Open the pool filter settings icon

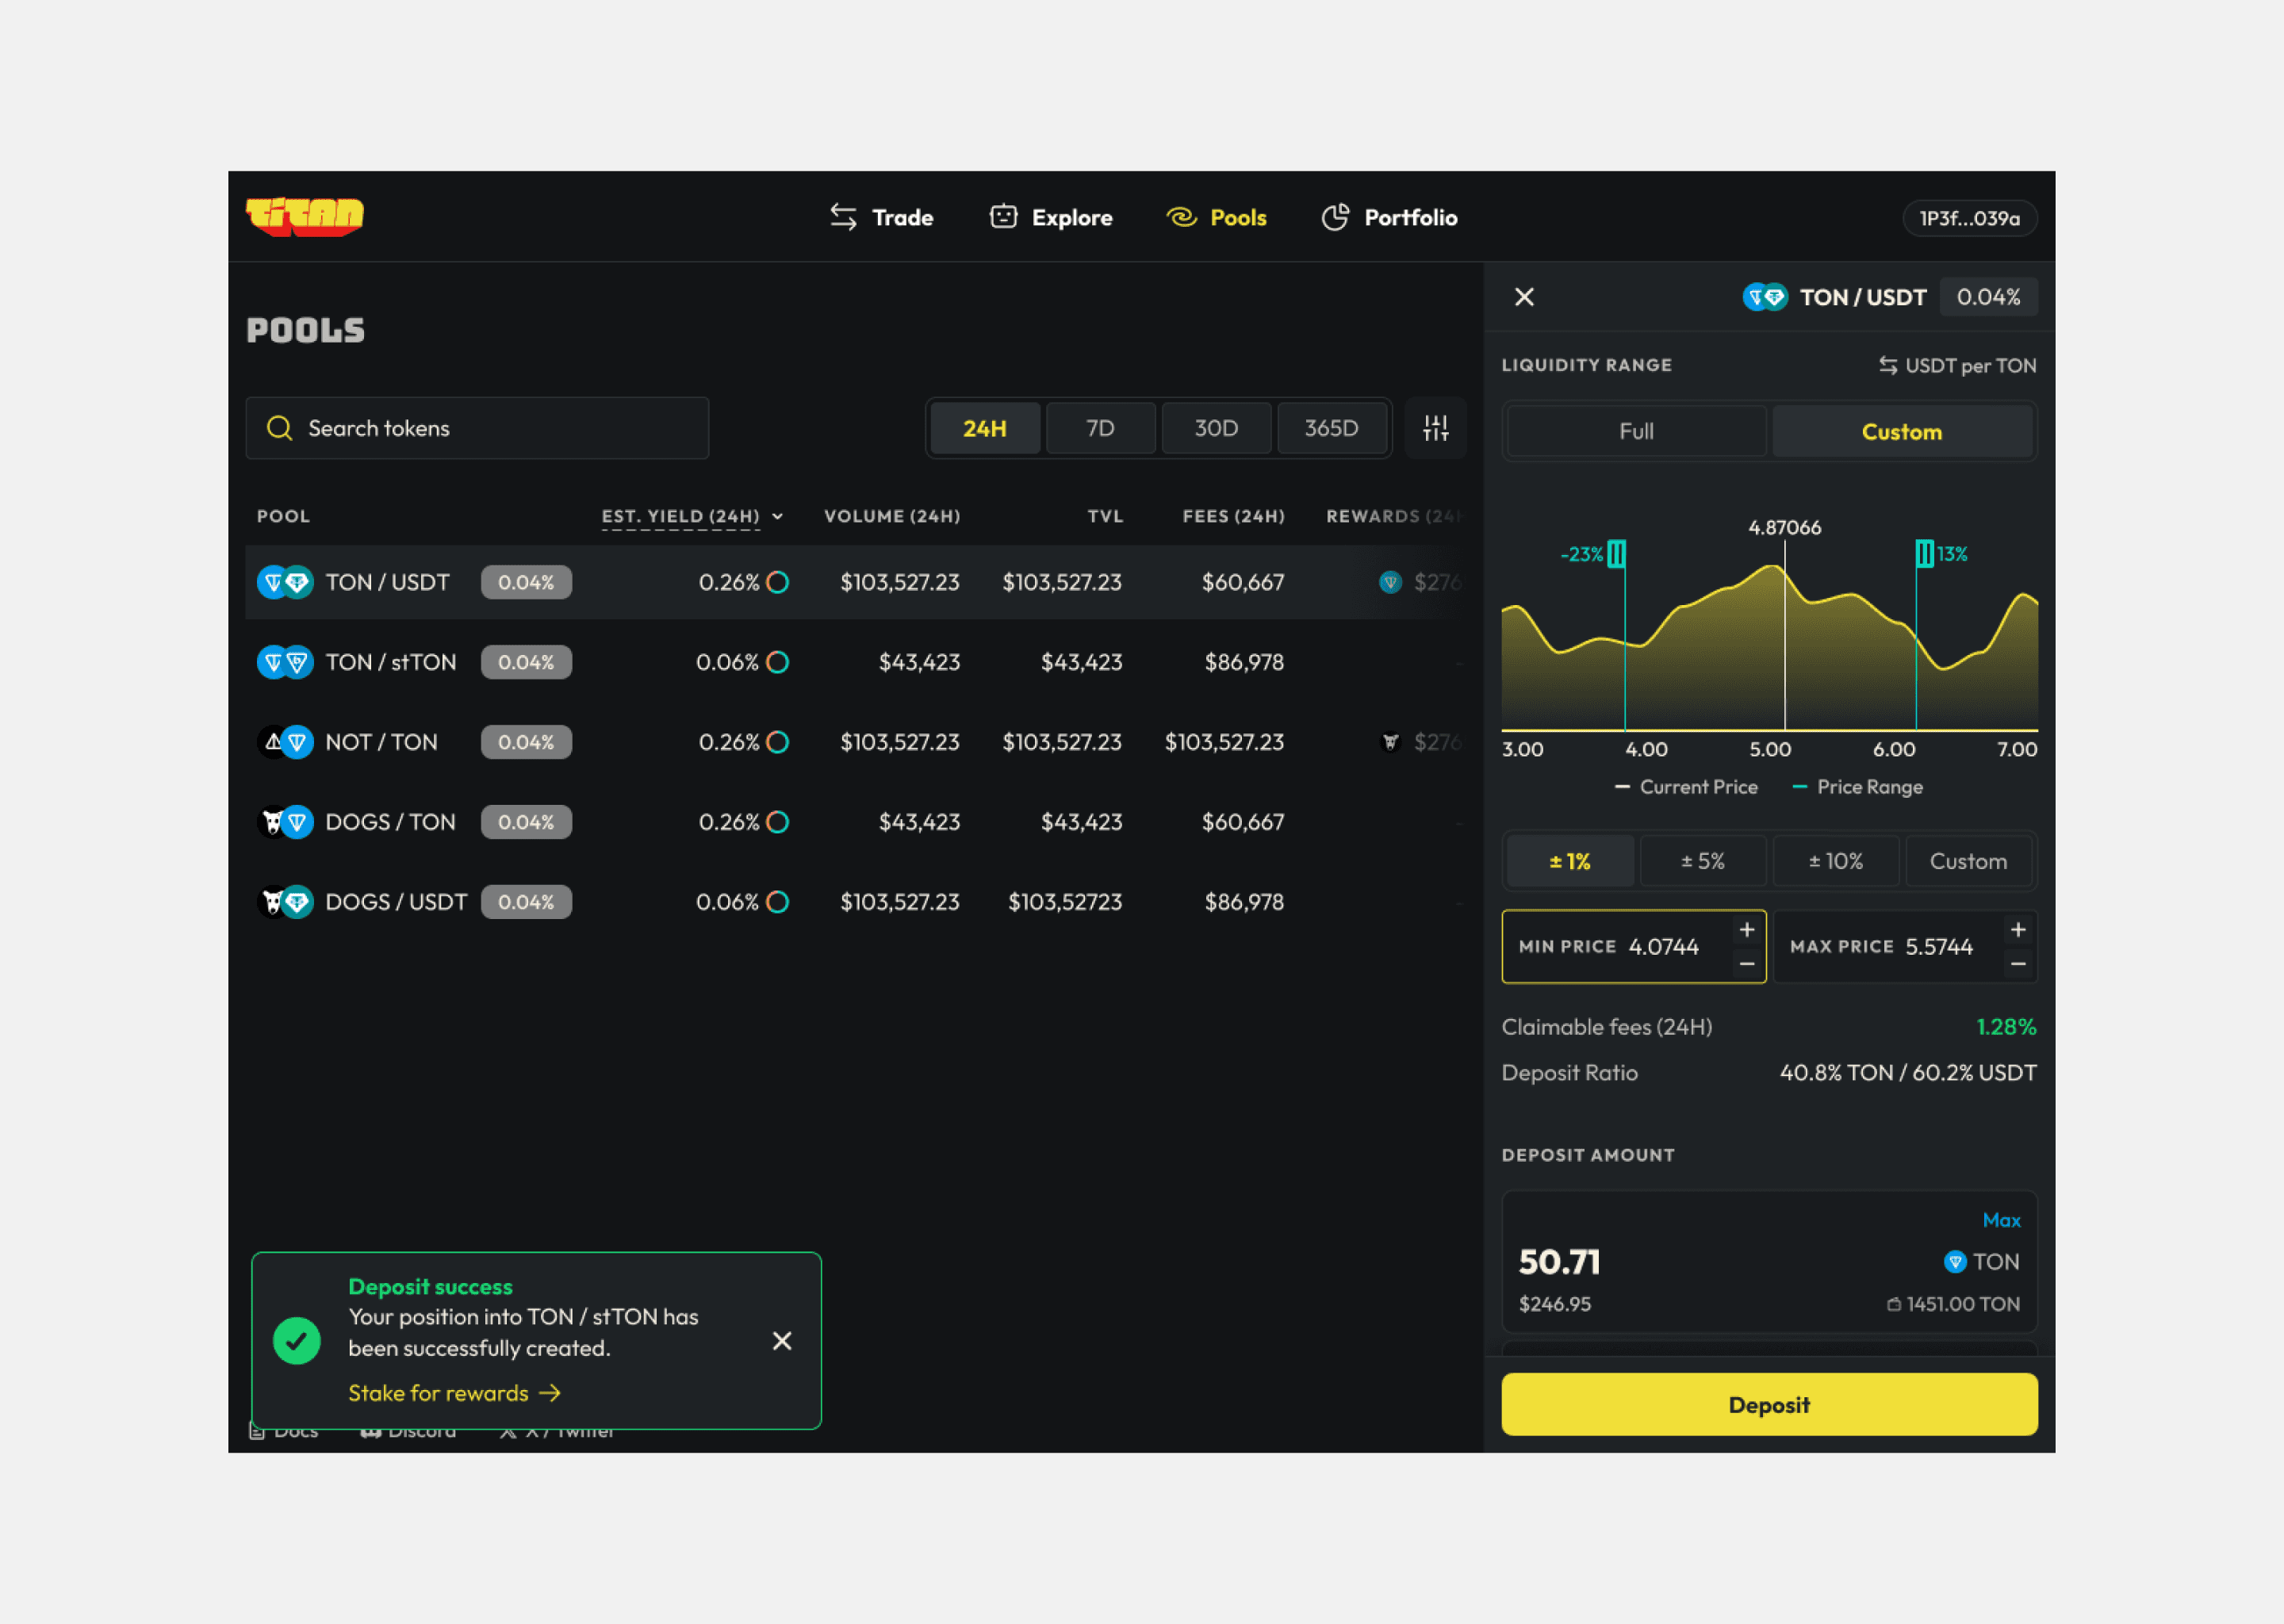pos(1435,428)
